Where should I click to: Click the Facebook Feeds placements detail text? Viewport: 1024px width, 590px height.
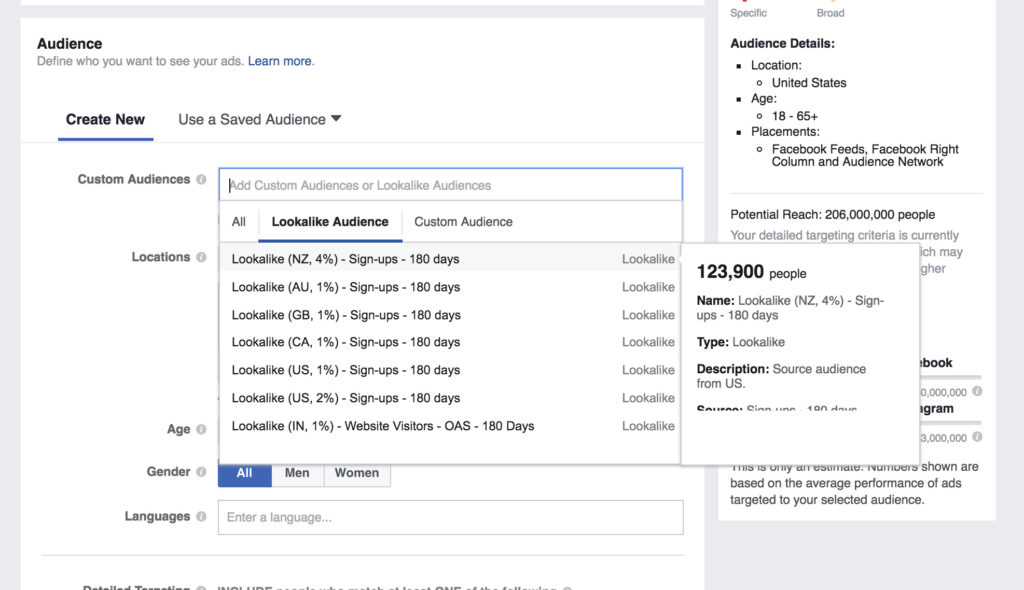coord(865,156)
